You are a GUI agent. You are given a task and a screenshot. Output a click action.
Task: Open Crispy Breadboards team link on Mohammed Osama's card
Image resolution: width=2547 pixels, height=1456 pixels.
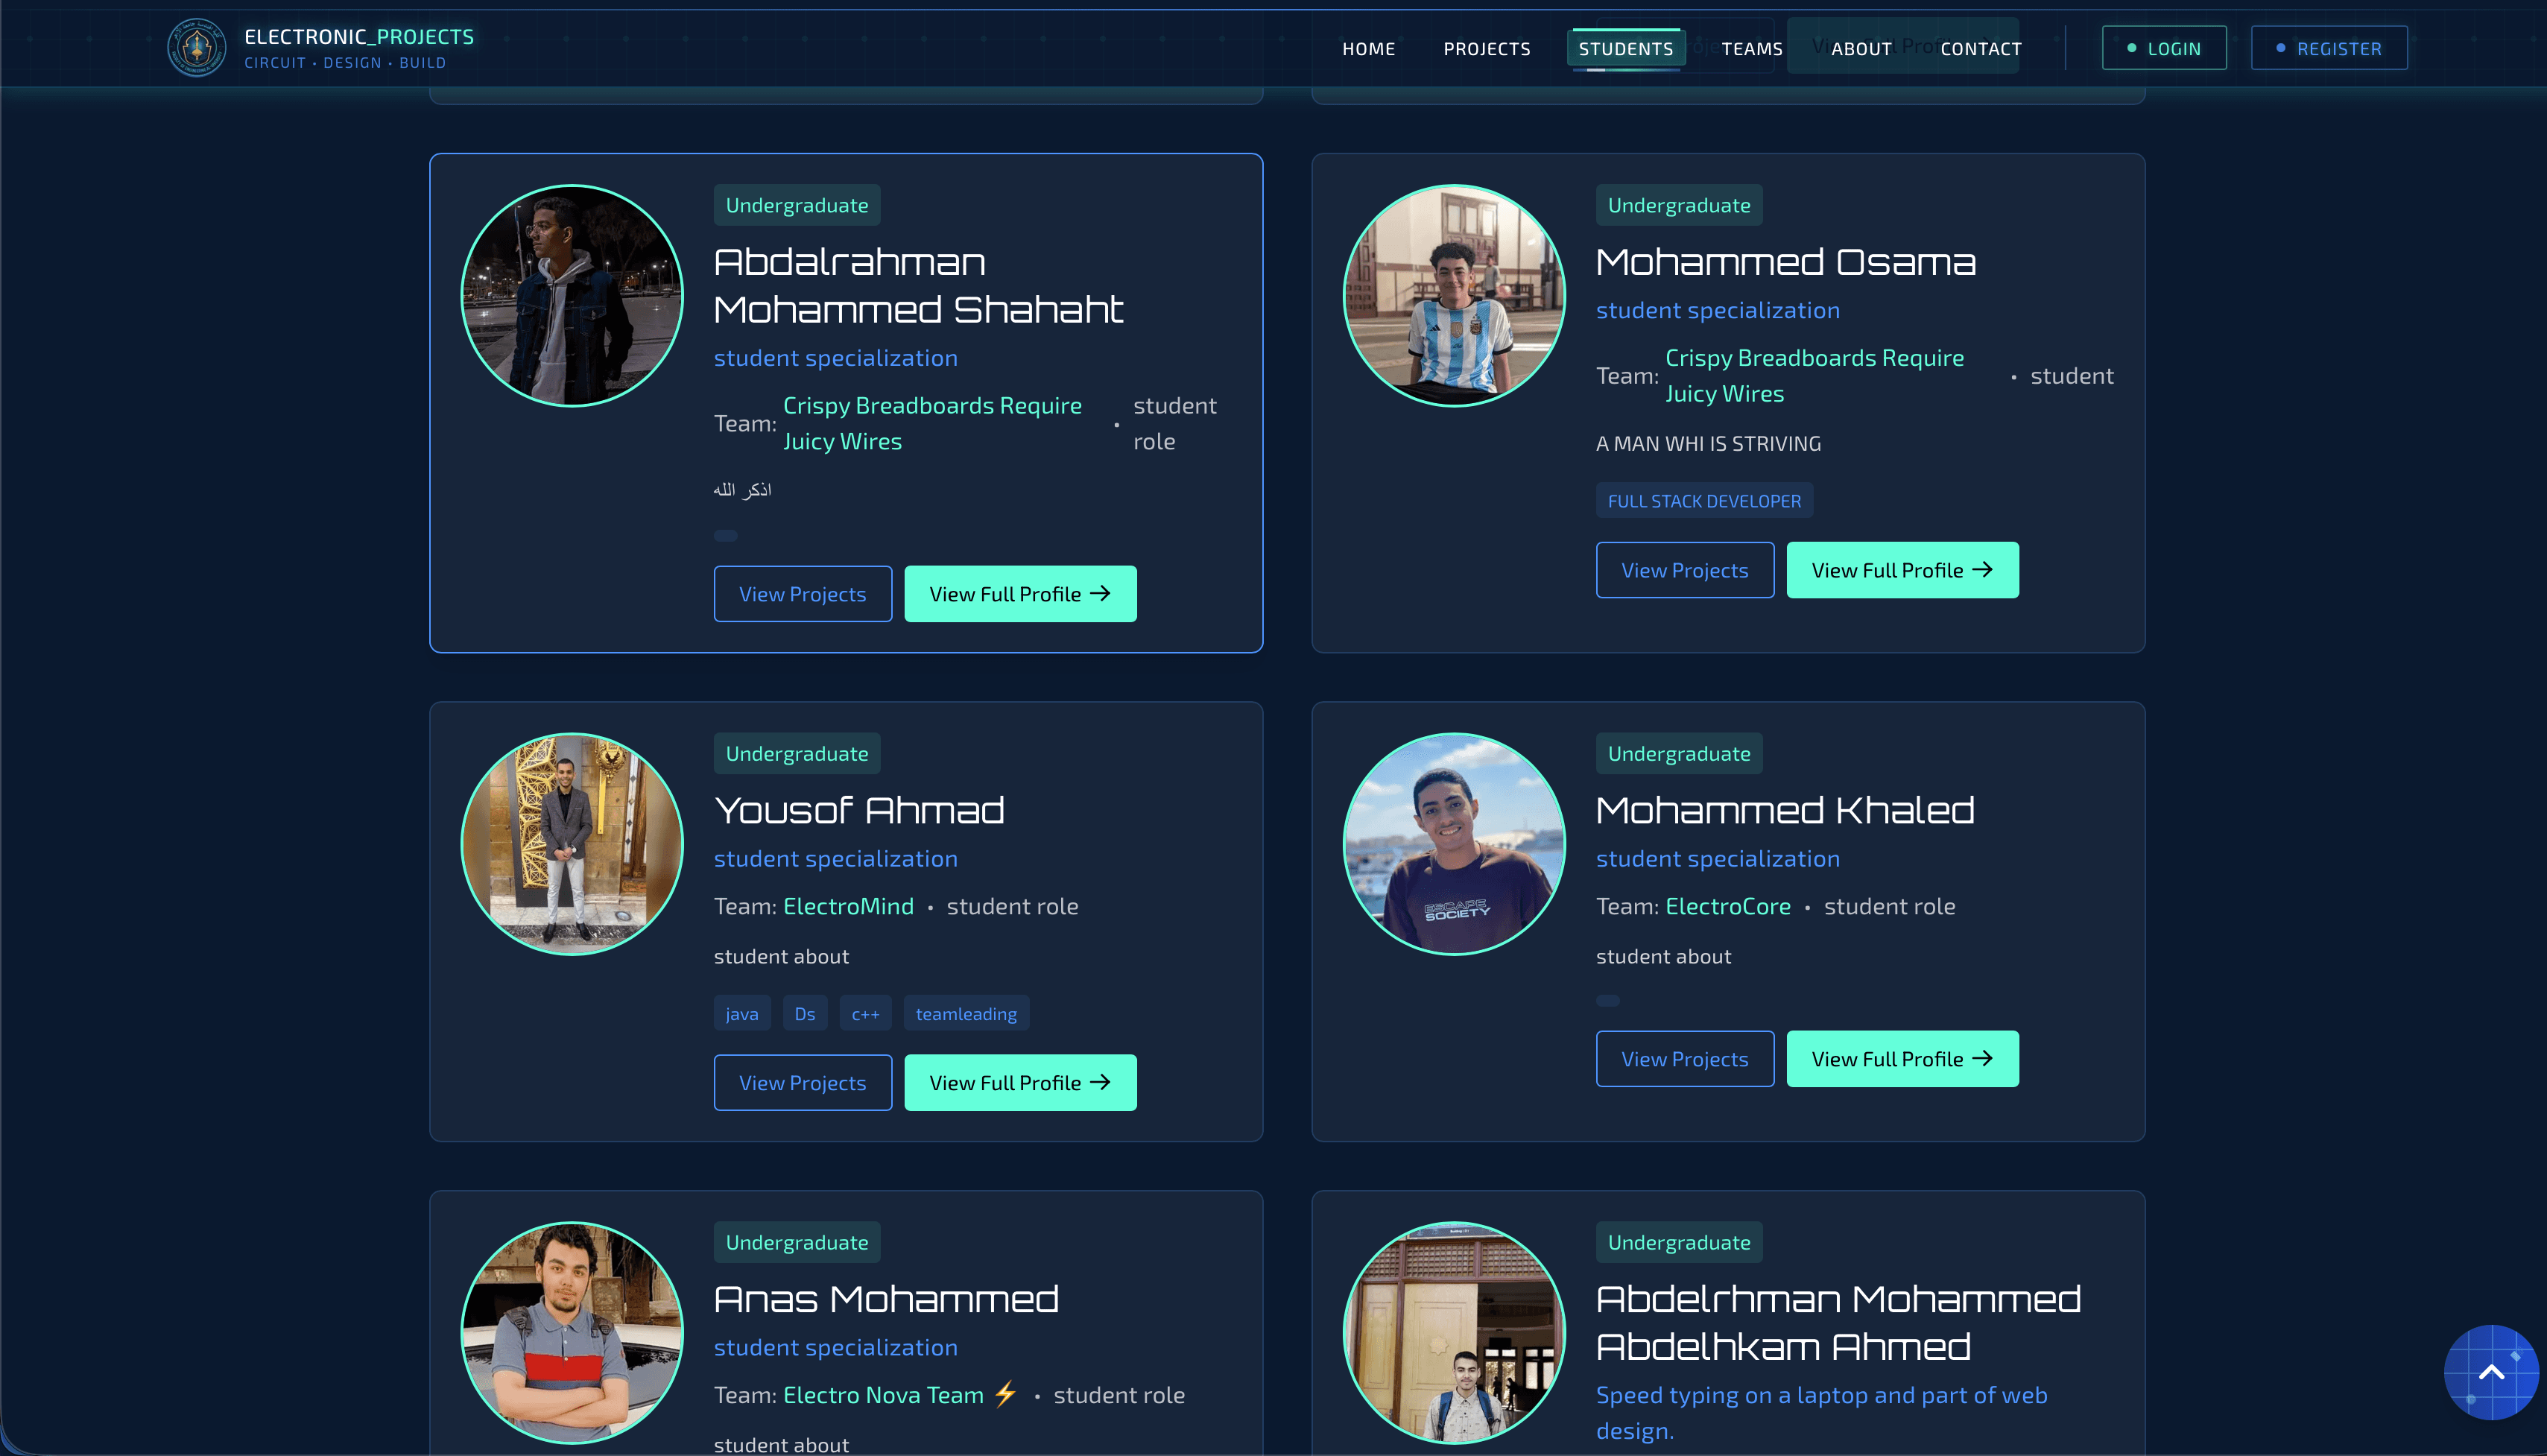(x=1814, y=375)
